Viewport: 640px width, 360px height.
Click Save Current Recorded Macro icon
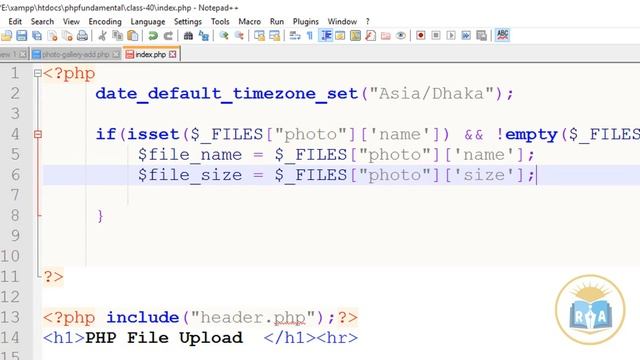click(x=482, y=36)
